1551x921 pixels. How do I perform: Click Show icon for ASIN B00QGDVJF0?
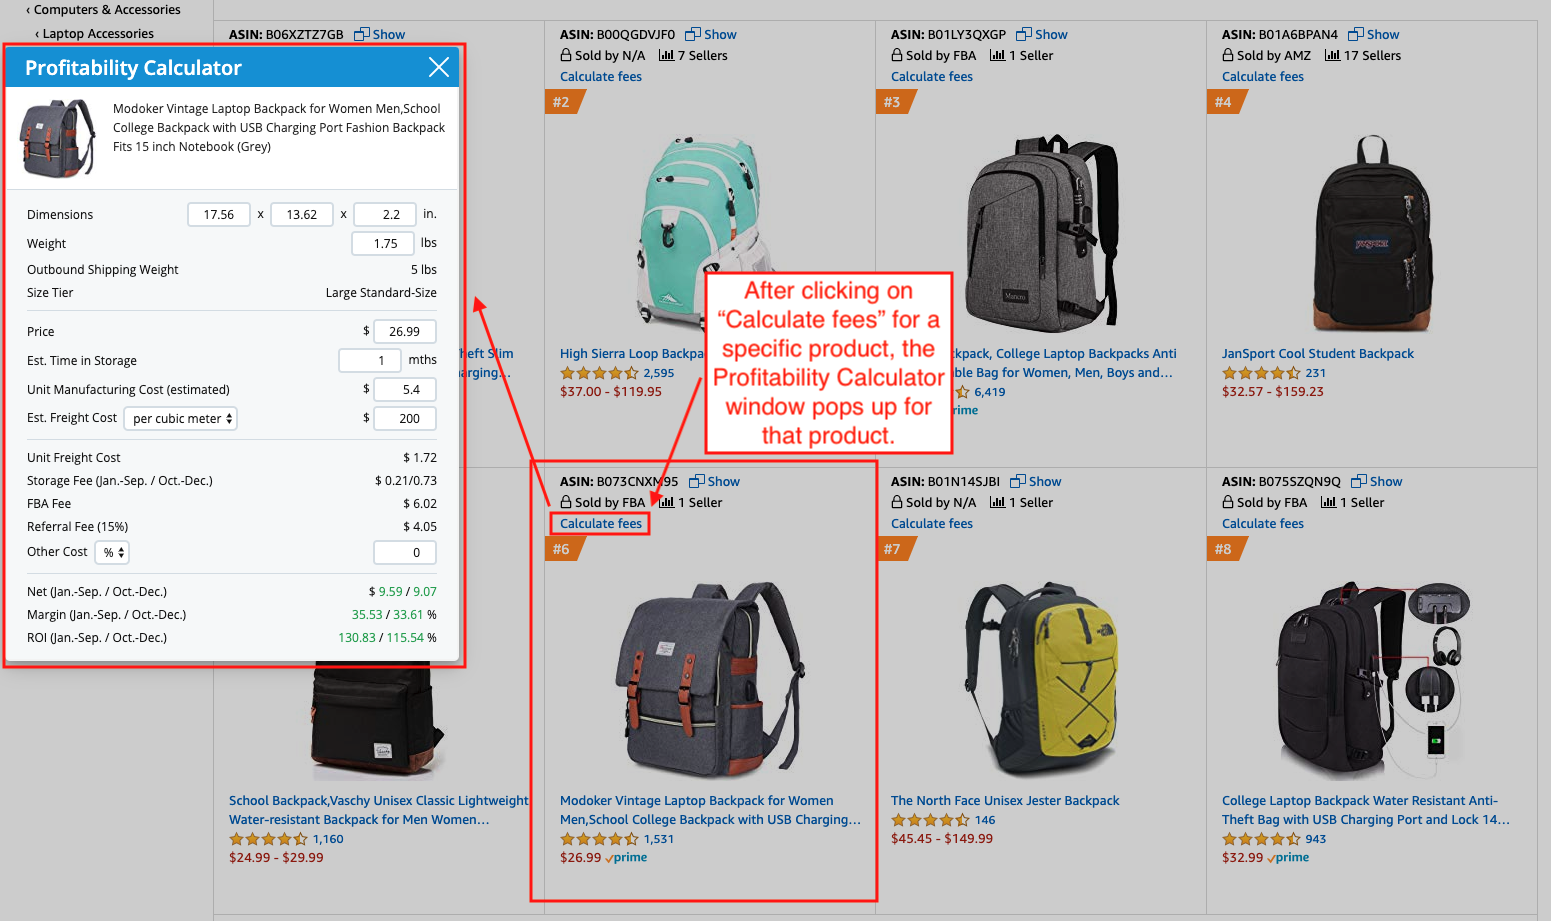pyautogui.click(x=693, y=34)
